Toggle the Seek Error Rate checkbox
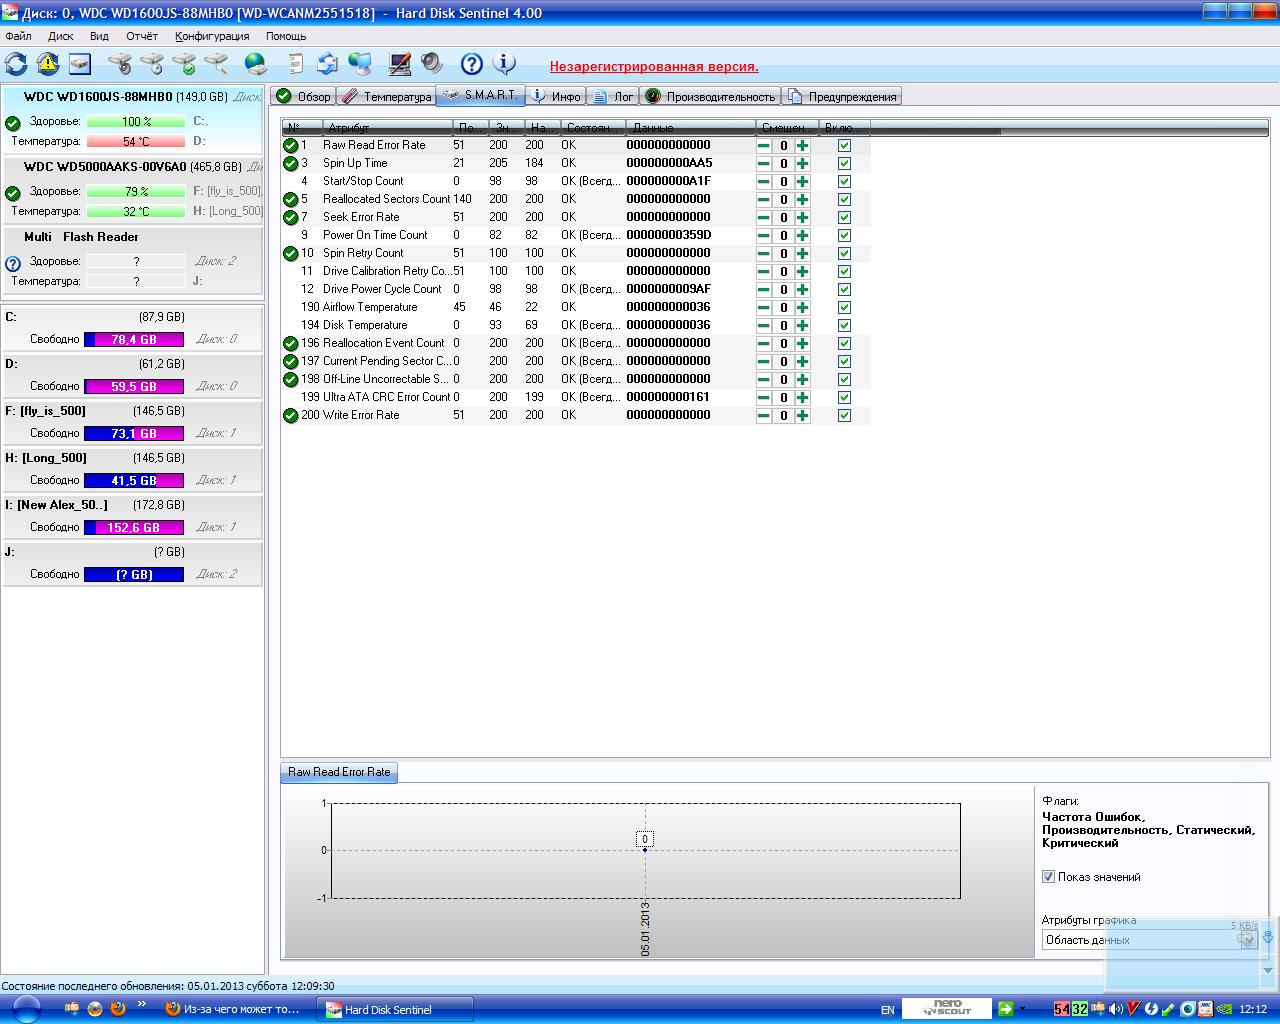 pos(844,217)
